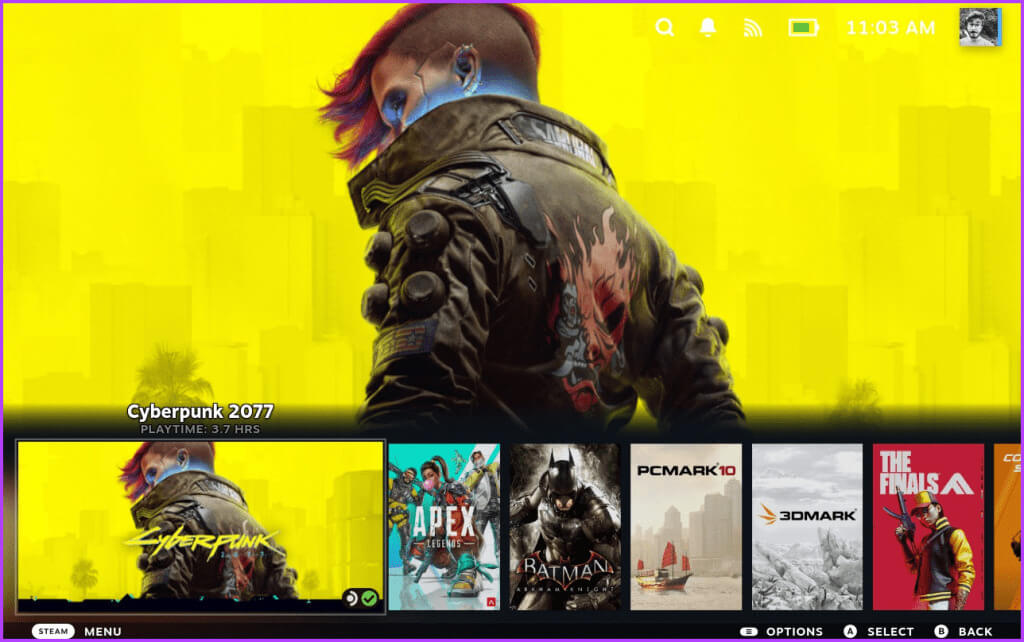Open the 3DMark tile

click(x=807, y=527)
